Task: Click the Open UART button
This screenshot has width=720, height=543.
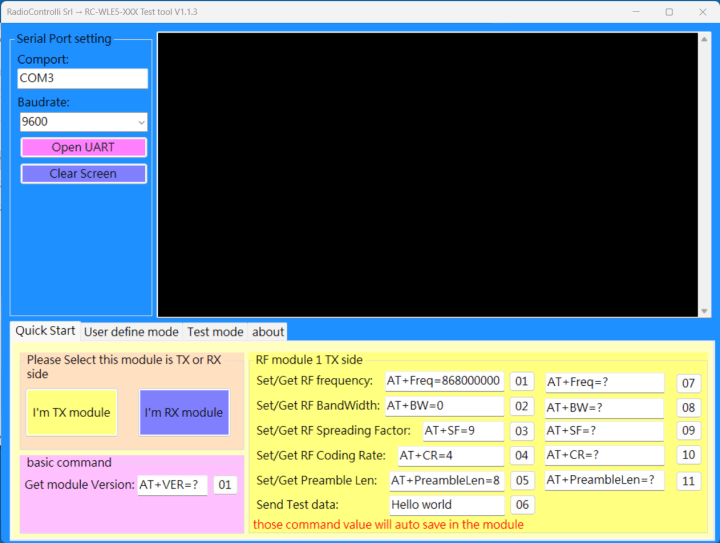Action: point(83,147)
